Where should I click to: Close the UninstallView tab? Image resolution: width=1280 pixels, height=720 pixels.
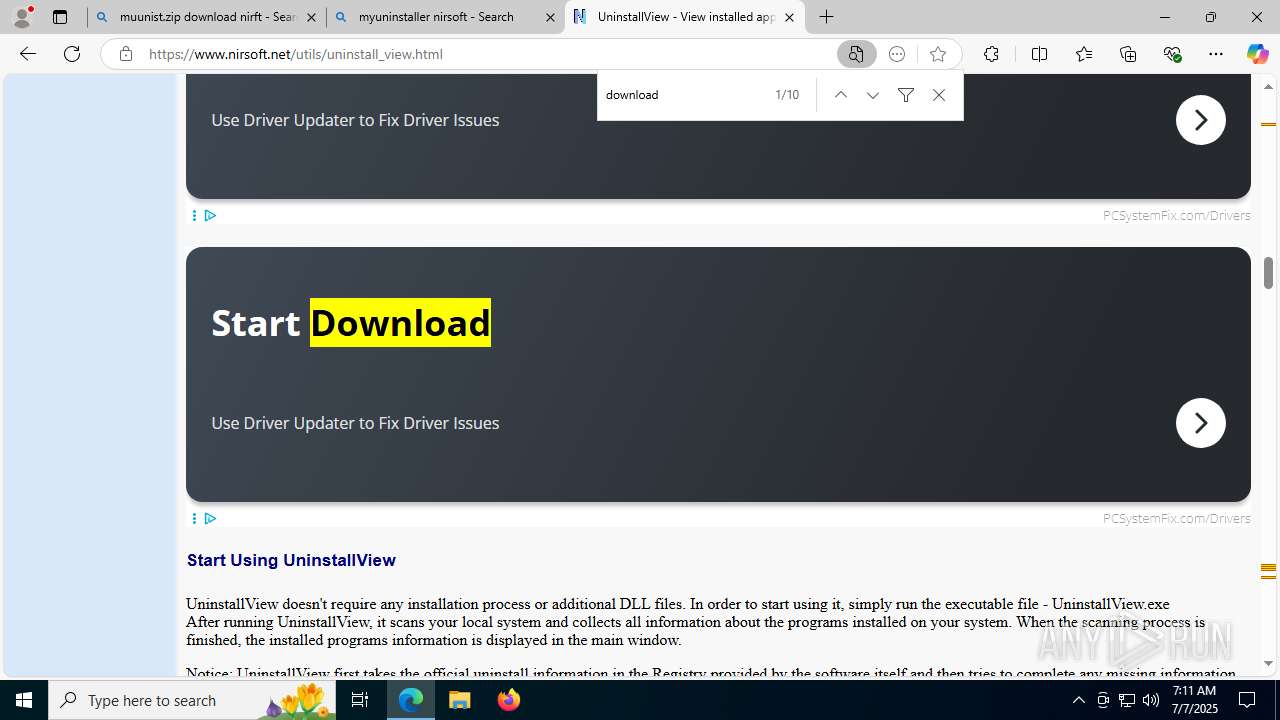coord(789,17)
